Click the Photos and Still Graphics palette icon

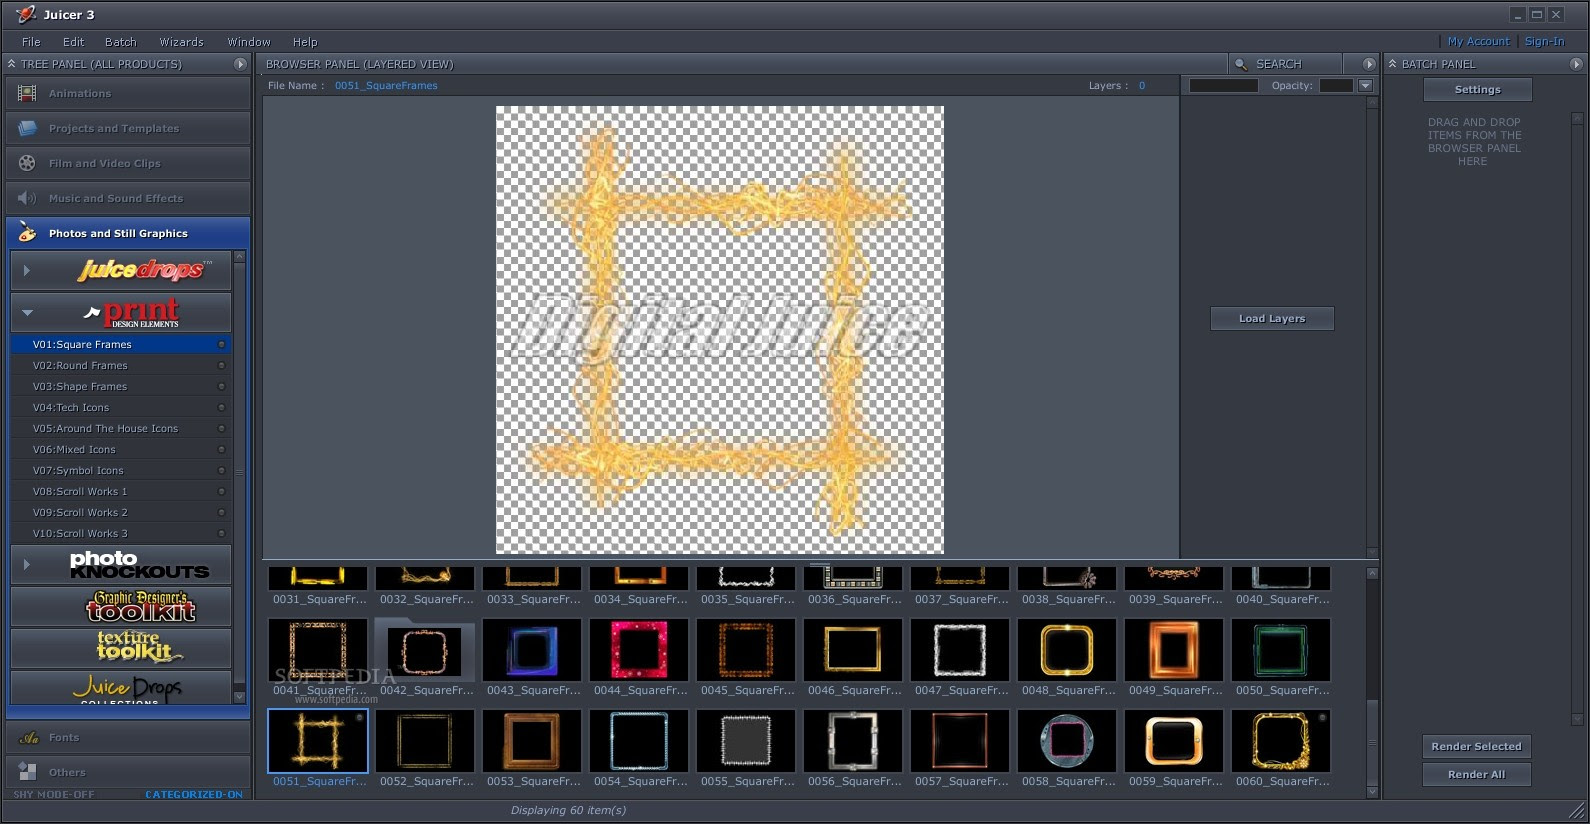tap(27, 233)
